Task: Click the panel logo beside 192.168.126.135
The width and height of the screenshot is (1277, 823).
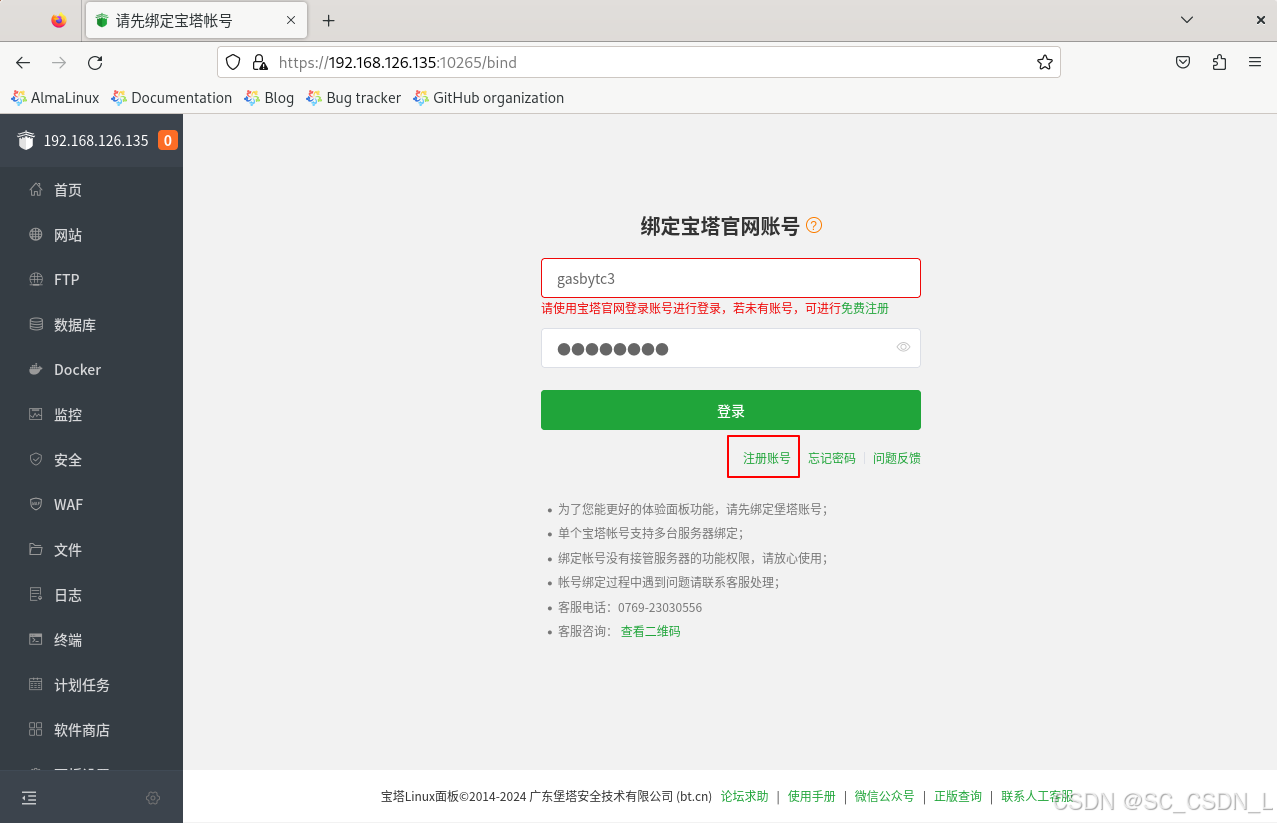Action: click(26, 141)
